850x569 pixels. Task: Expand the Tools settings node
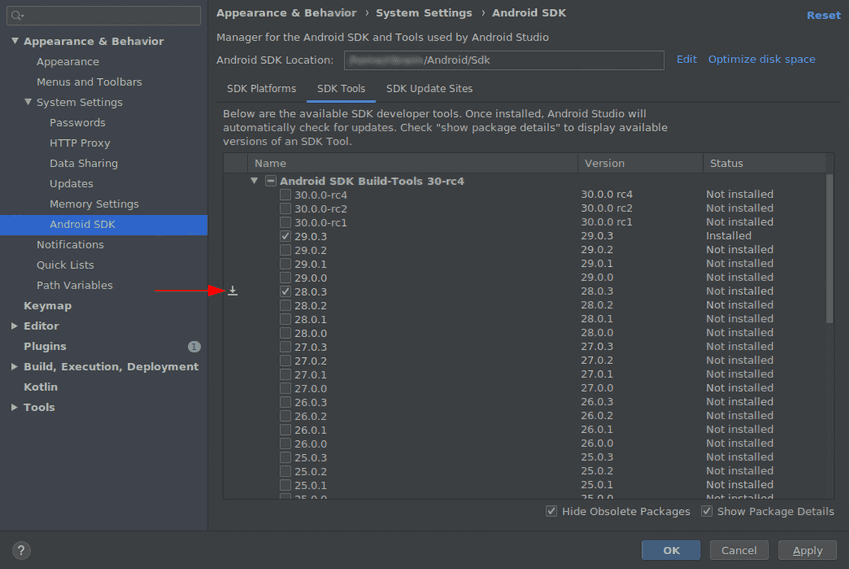coord(15,408)
